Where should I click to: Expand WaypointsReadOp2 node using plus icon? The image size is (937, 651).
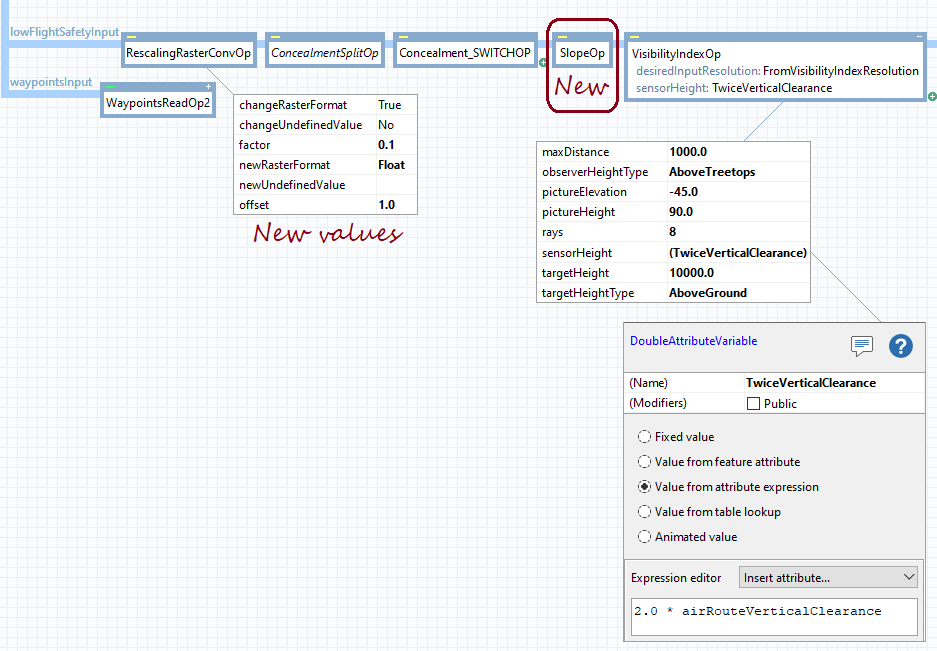[208, 86]
